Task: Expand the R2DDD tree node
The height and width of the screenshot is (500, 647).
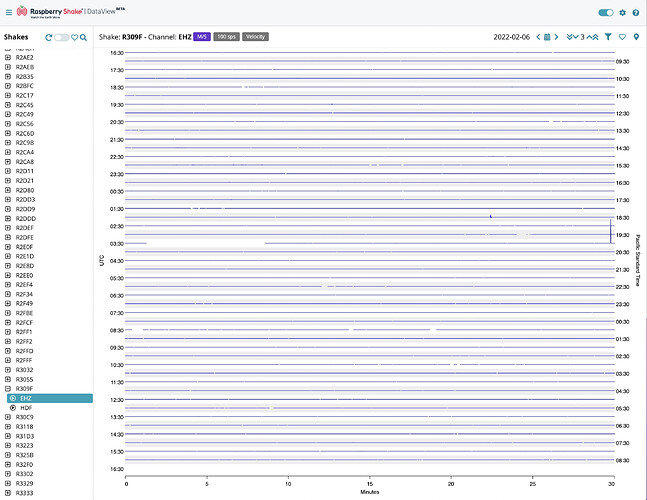Action: (7, 218)
